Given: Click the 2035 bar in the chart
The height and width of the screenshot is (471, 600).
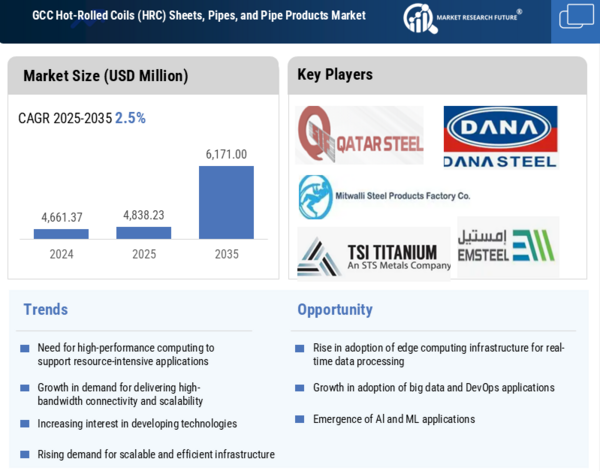Looking at the screenshot, I should (x=226, y=202).
